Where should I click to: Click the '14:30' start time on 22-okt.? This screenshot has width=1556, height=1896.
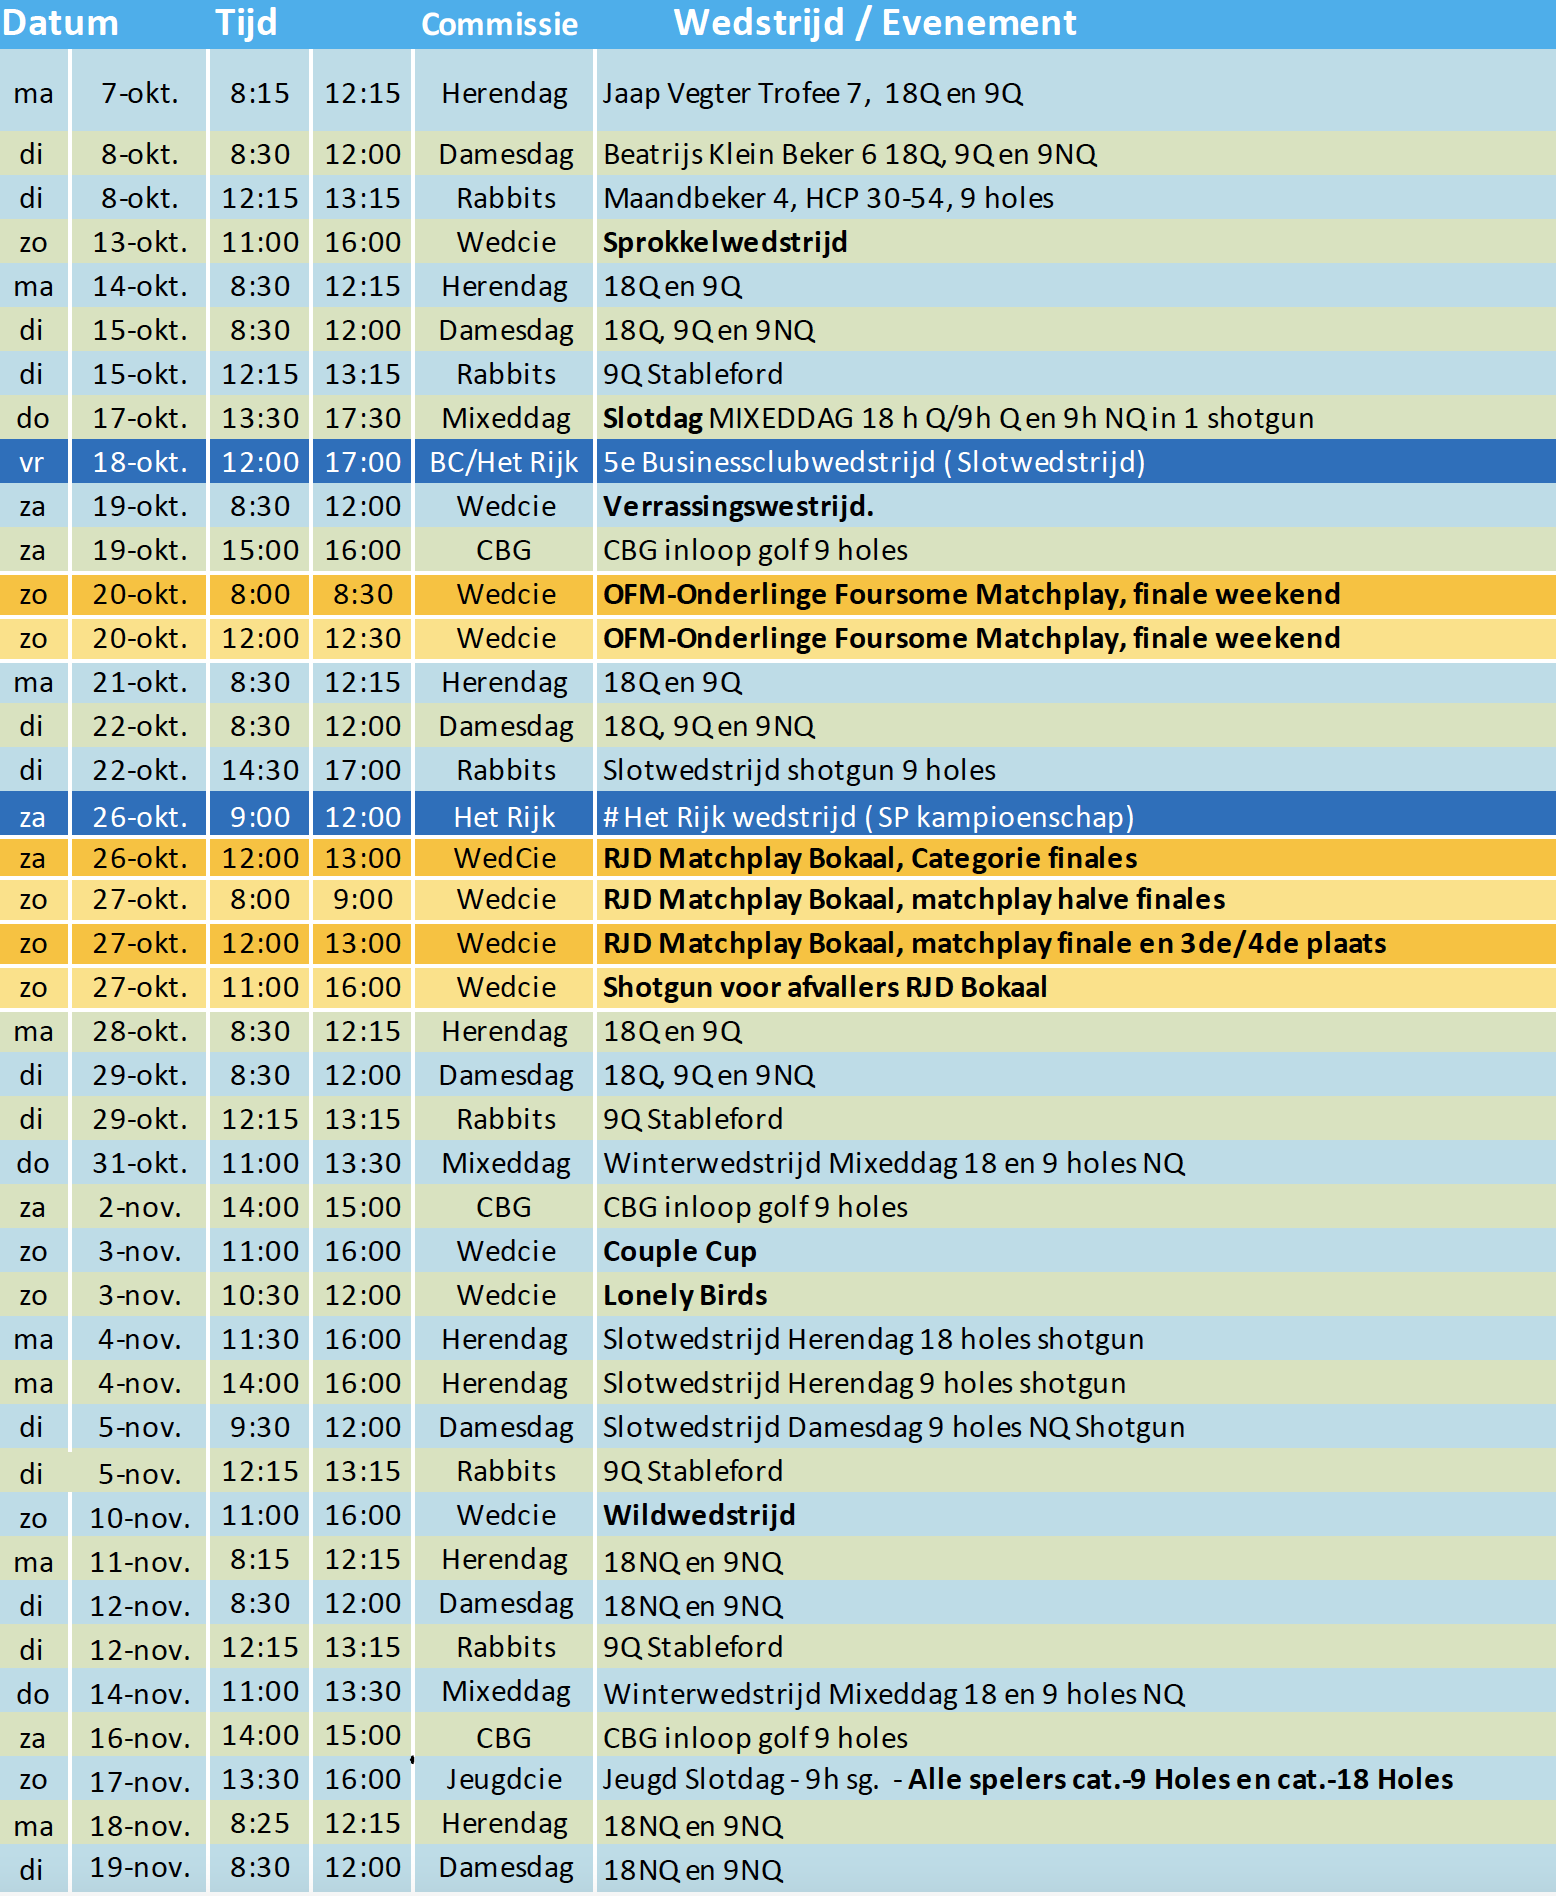pos(260,770)
